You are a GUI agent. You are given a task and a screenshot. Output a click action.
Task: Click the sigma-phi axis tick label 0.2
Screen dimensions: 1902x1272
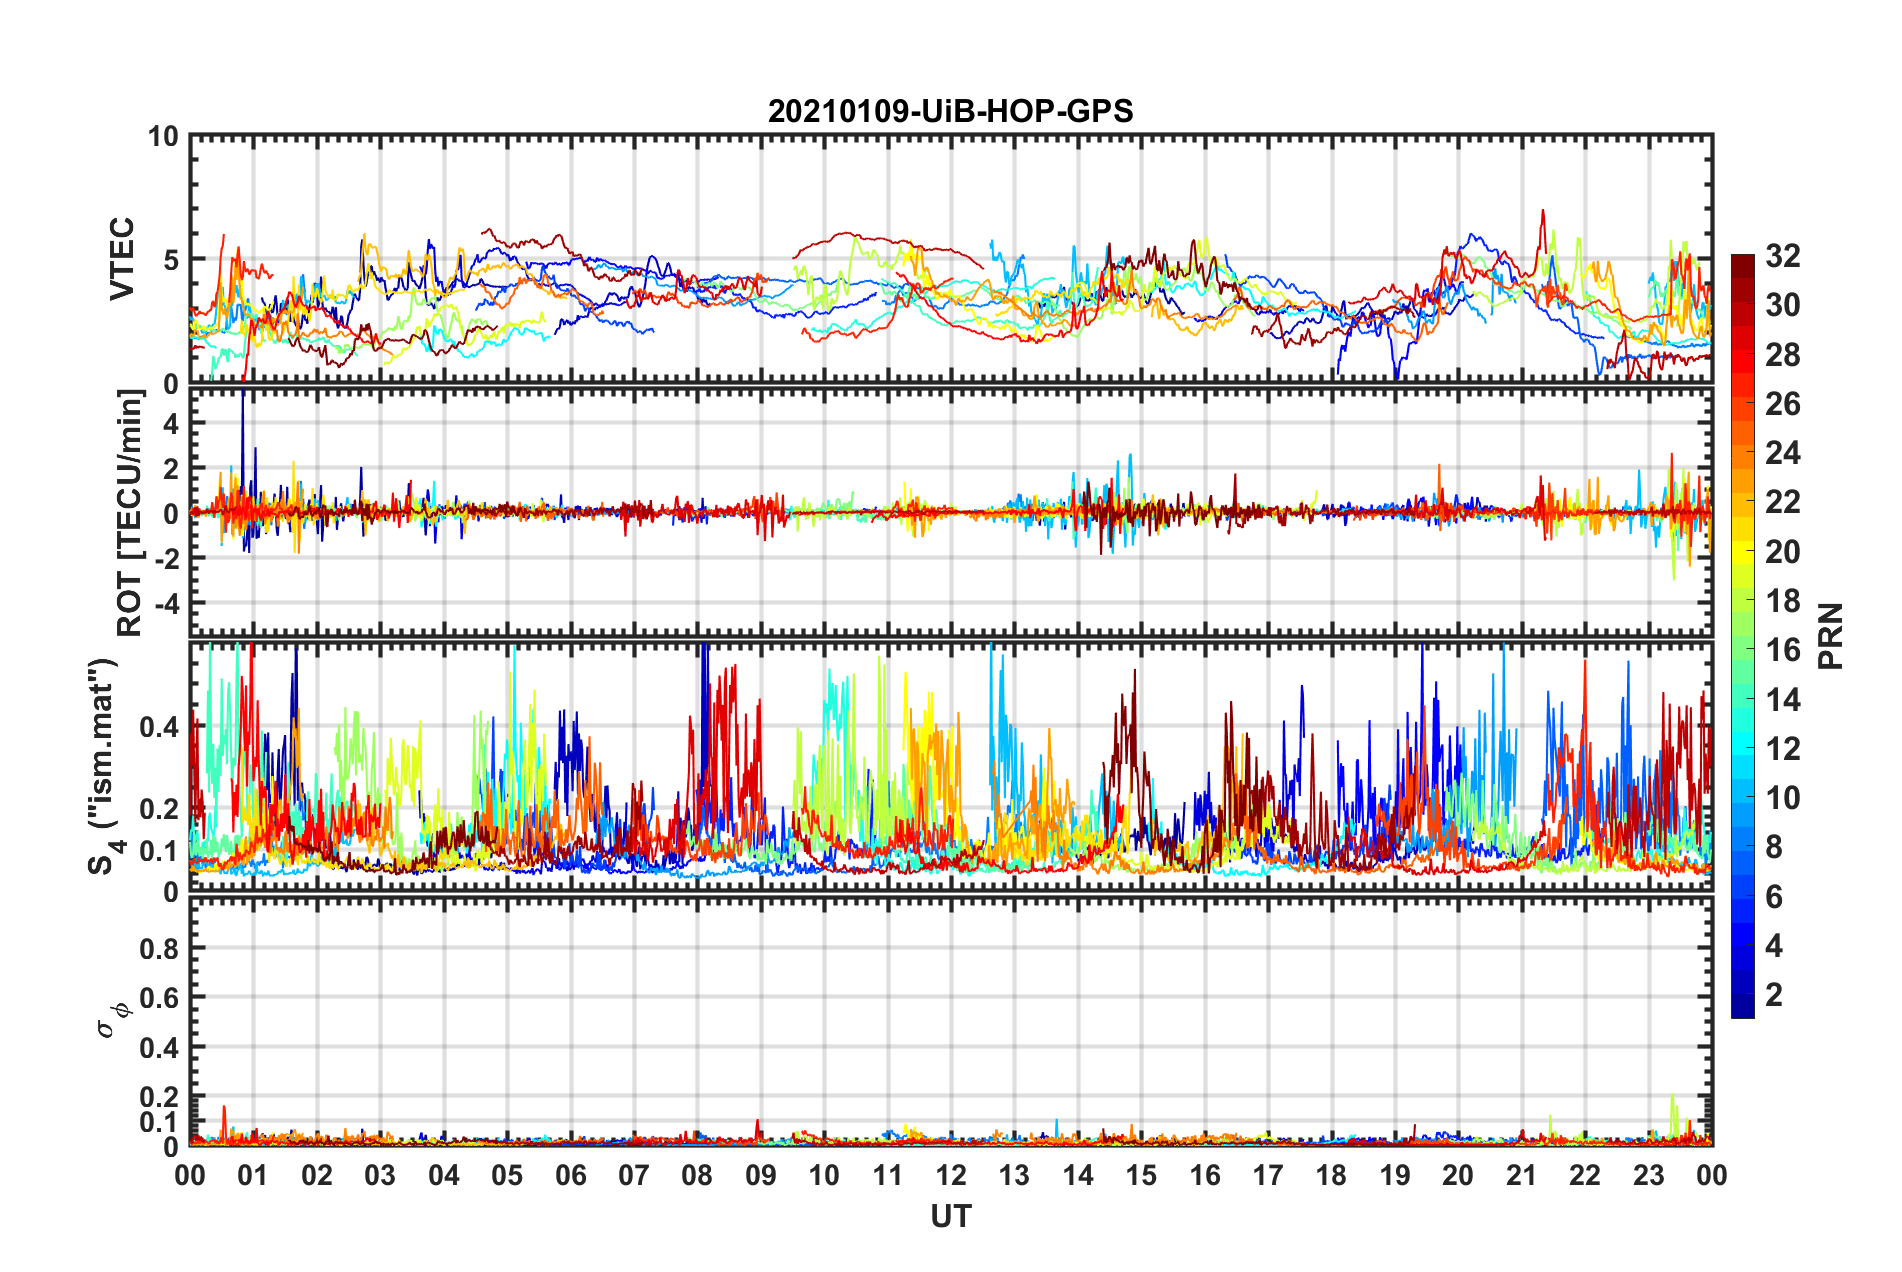coord(159,1097)
